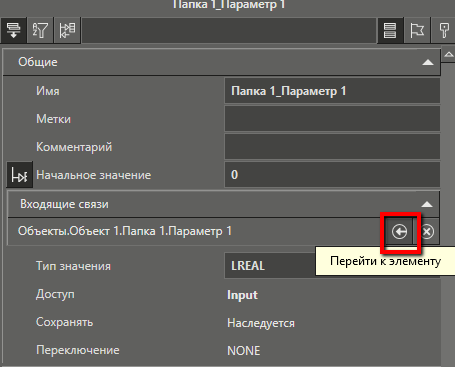Screen dimensions: 455x367
Task: Click the Наследуется value
Action: click(x=261, y=323)
